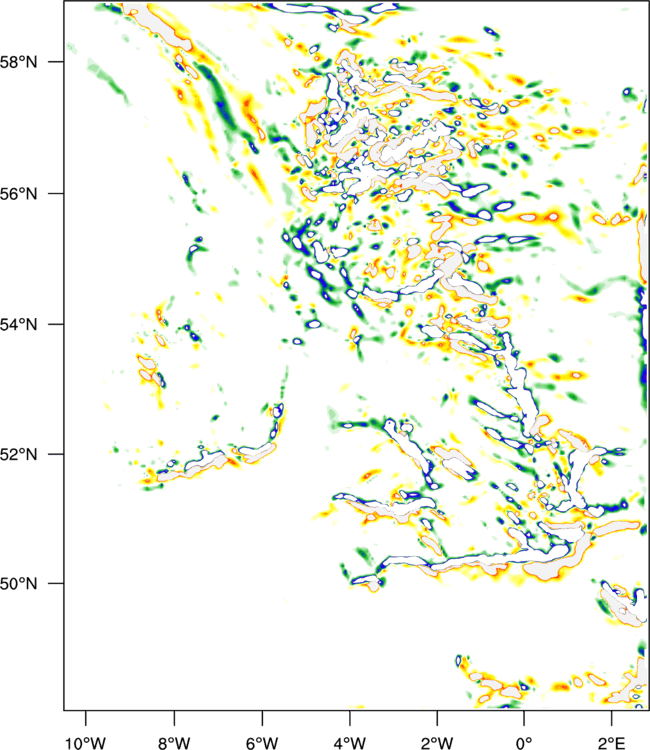Viewport: 650px width, 750px height.
Task: Click the 52°N latitude label
Action: [x=18, y=454]
